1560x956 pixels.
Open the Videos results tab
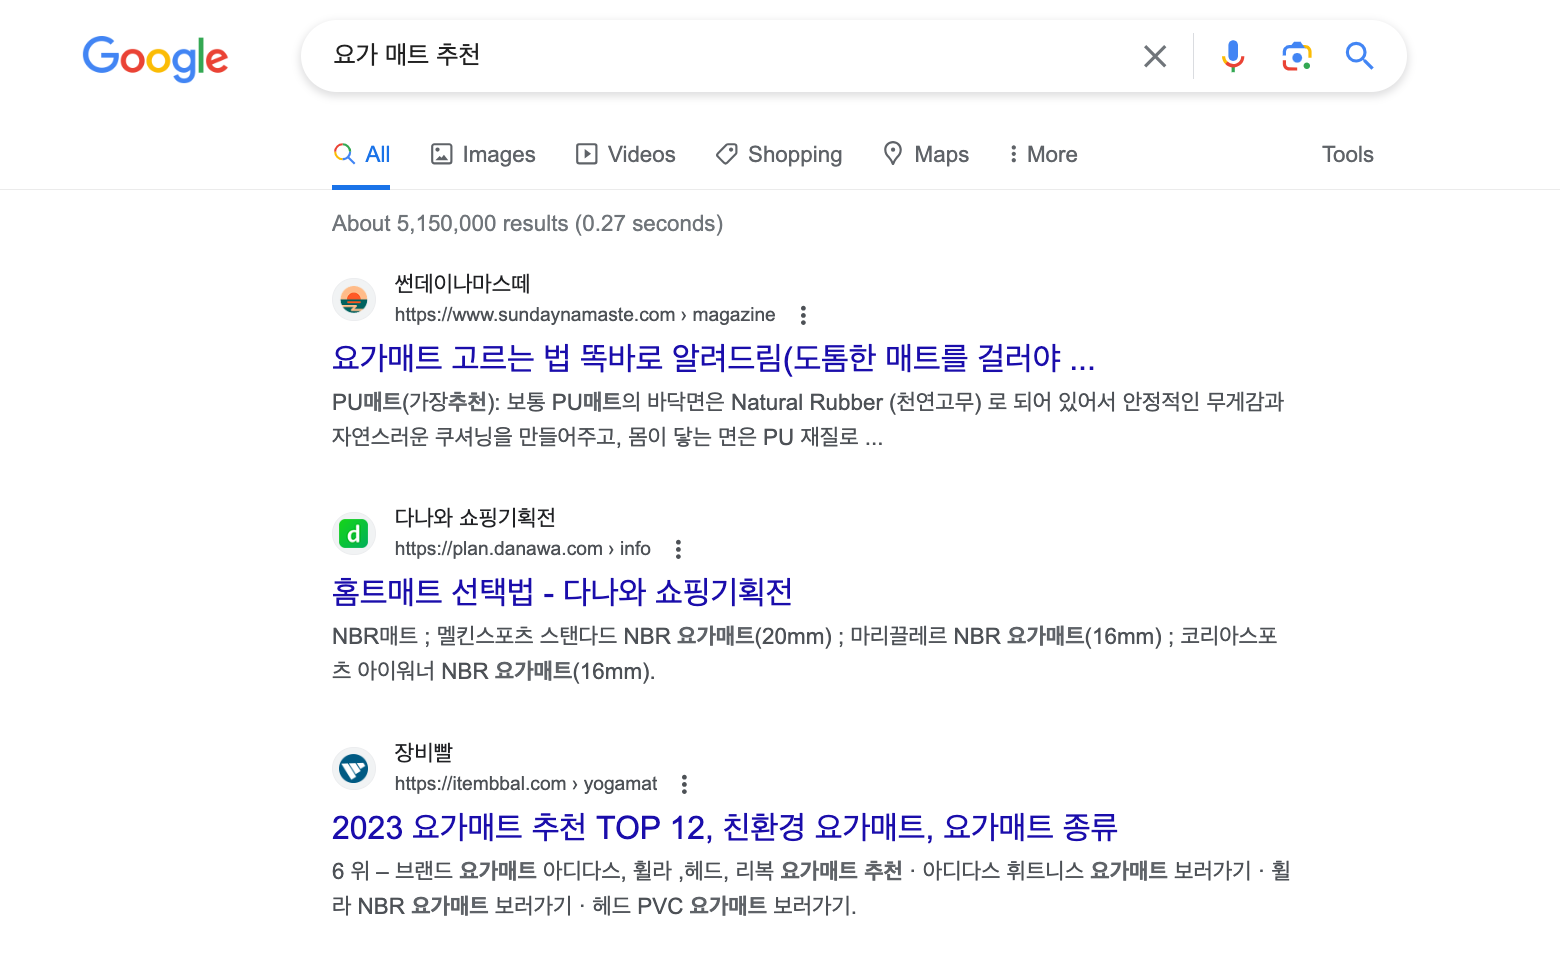(625, 154)
